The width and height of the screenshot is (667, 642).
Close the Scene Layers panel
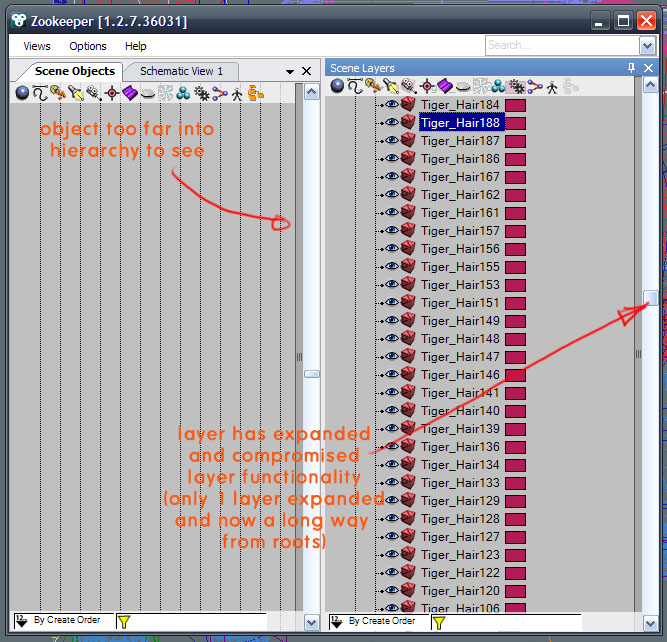point(648,68)
